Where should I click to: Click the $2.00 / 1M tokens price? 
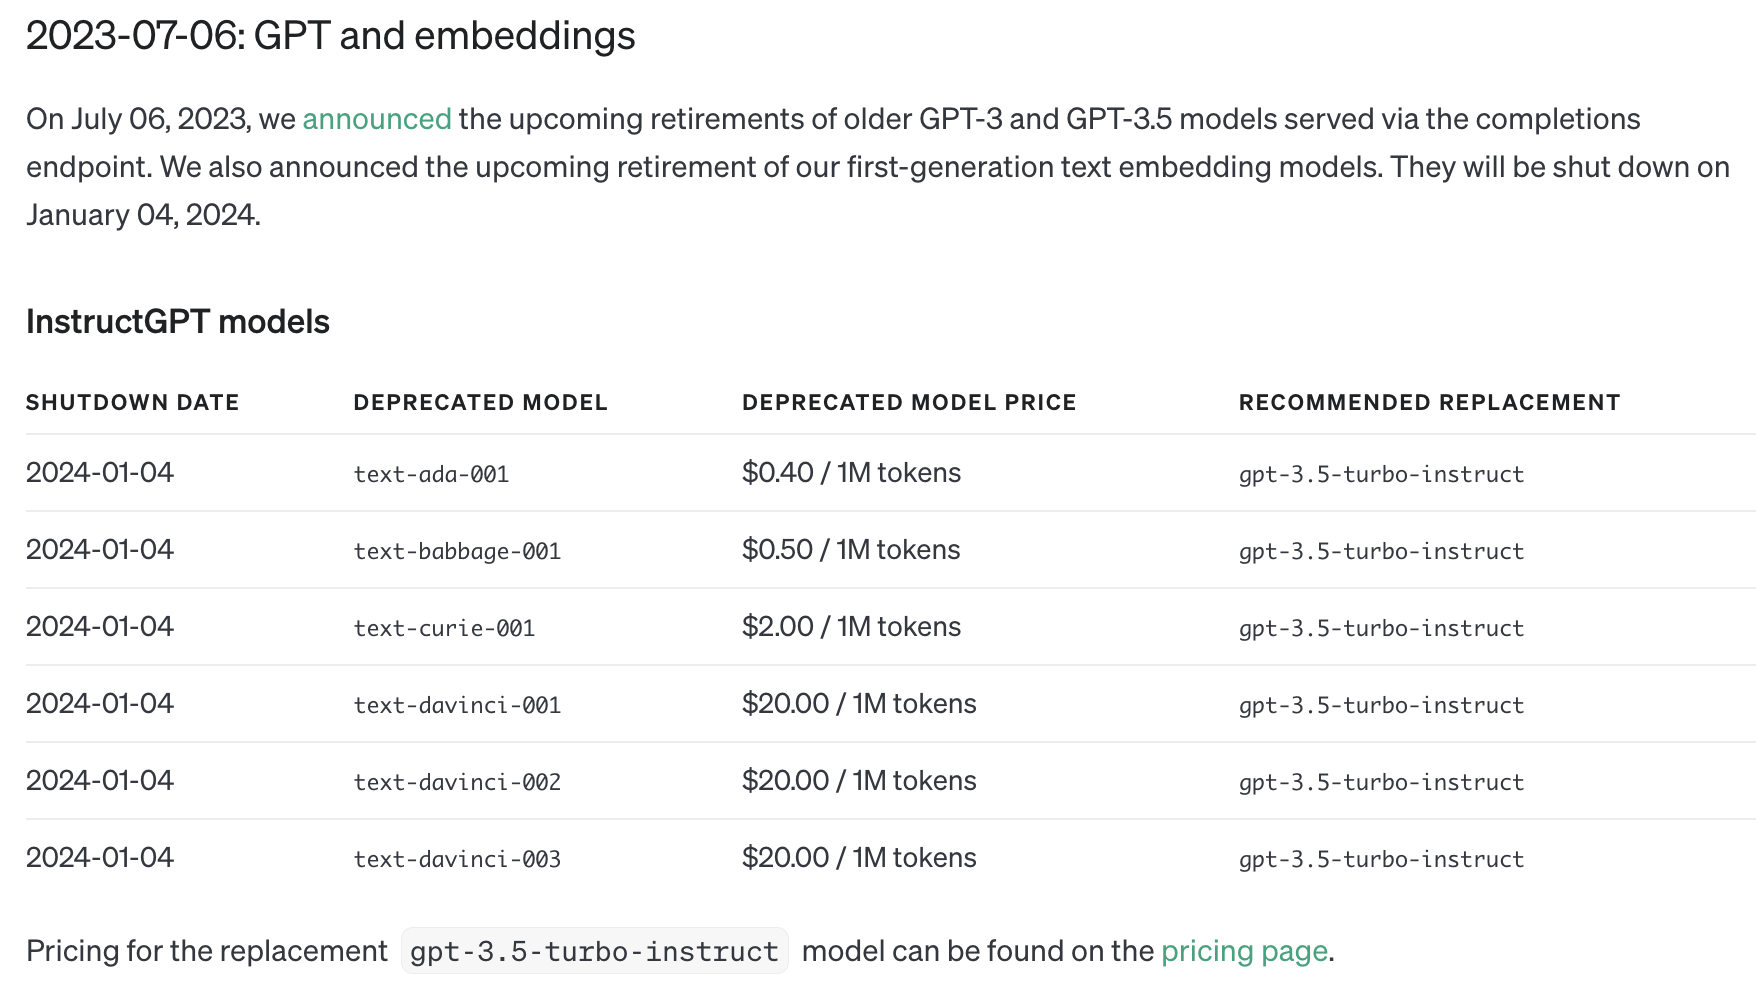pos(851,627)
